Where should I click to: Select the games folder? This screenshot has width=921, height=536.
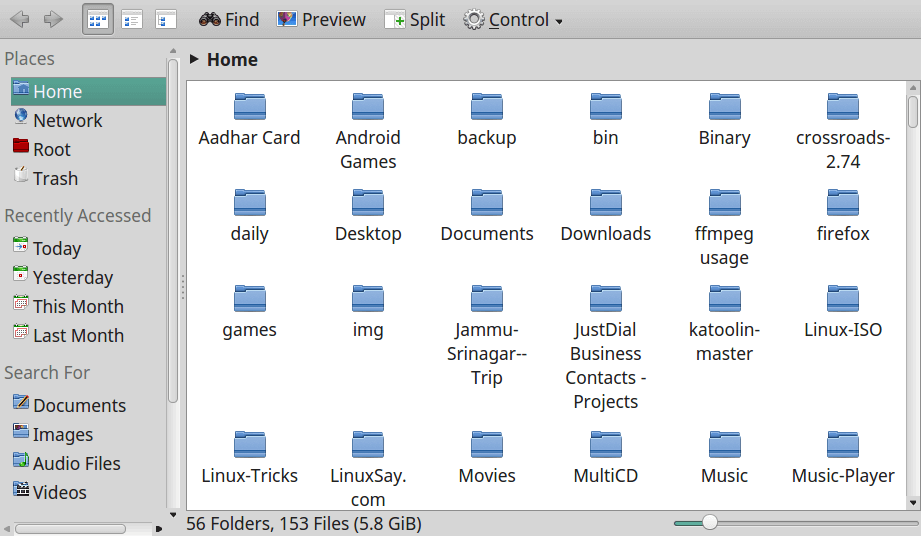tap(250, 312)
